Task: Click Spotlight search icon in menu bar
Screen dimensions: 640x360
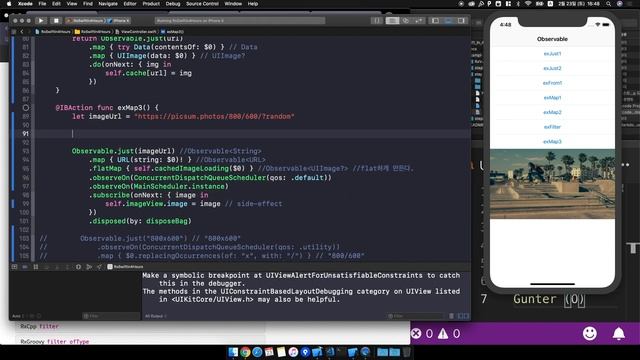Action: (608, 4)
